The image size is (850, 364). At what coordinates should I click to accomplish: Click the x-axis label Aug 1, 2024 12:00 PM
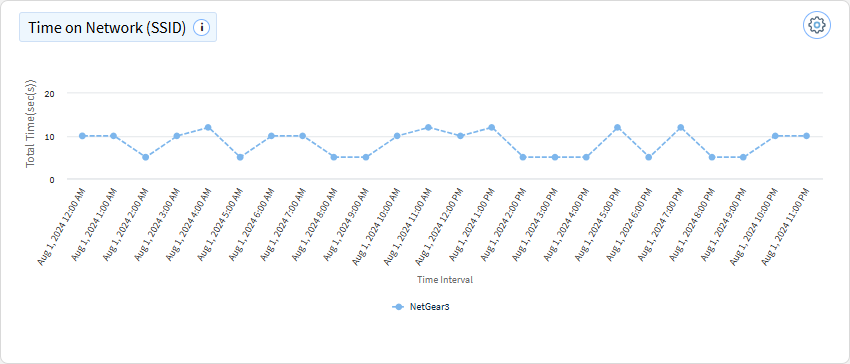click(x=439, y=226)
